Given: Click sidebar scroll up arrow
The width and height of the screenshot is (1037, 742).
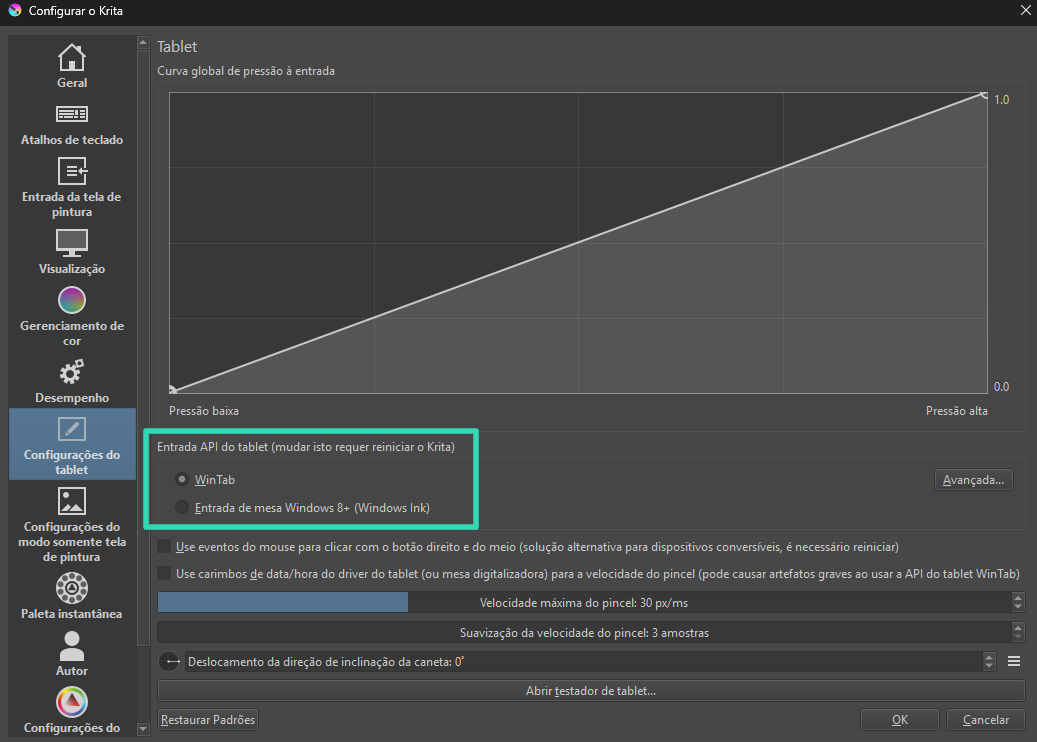Looking at the screenshot, I should click(143, 42).
